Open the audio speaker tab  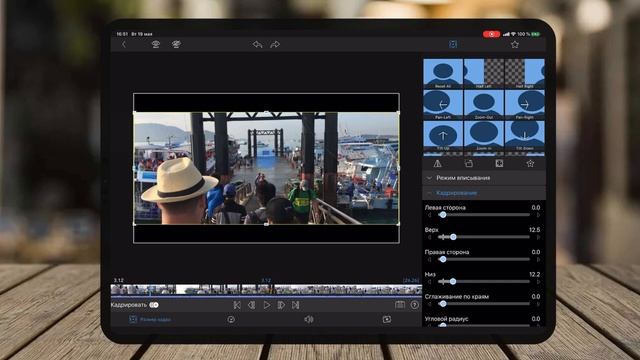309,320
